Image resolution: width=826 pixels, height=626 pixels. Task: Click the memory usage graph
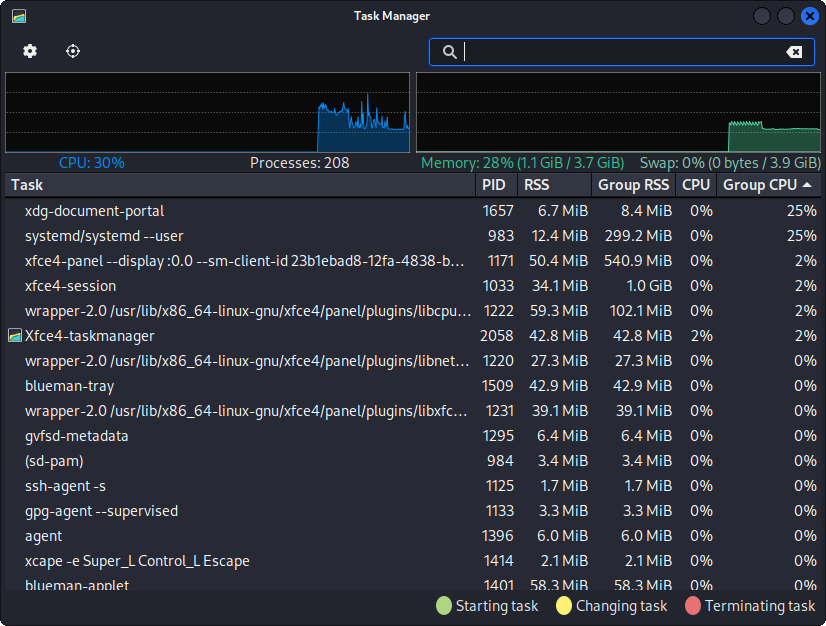click(618, 112)
